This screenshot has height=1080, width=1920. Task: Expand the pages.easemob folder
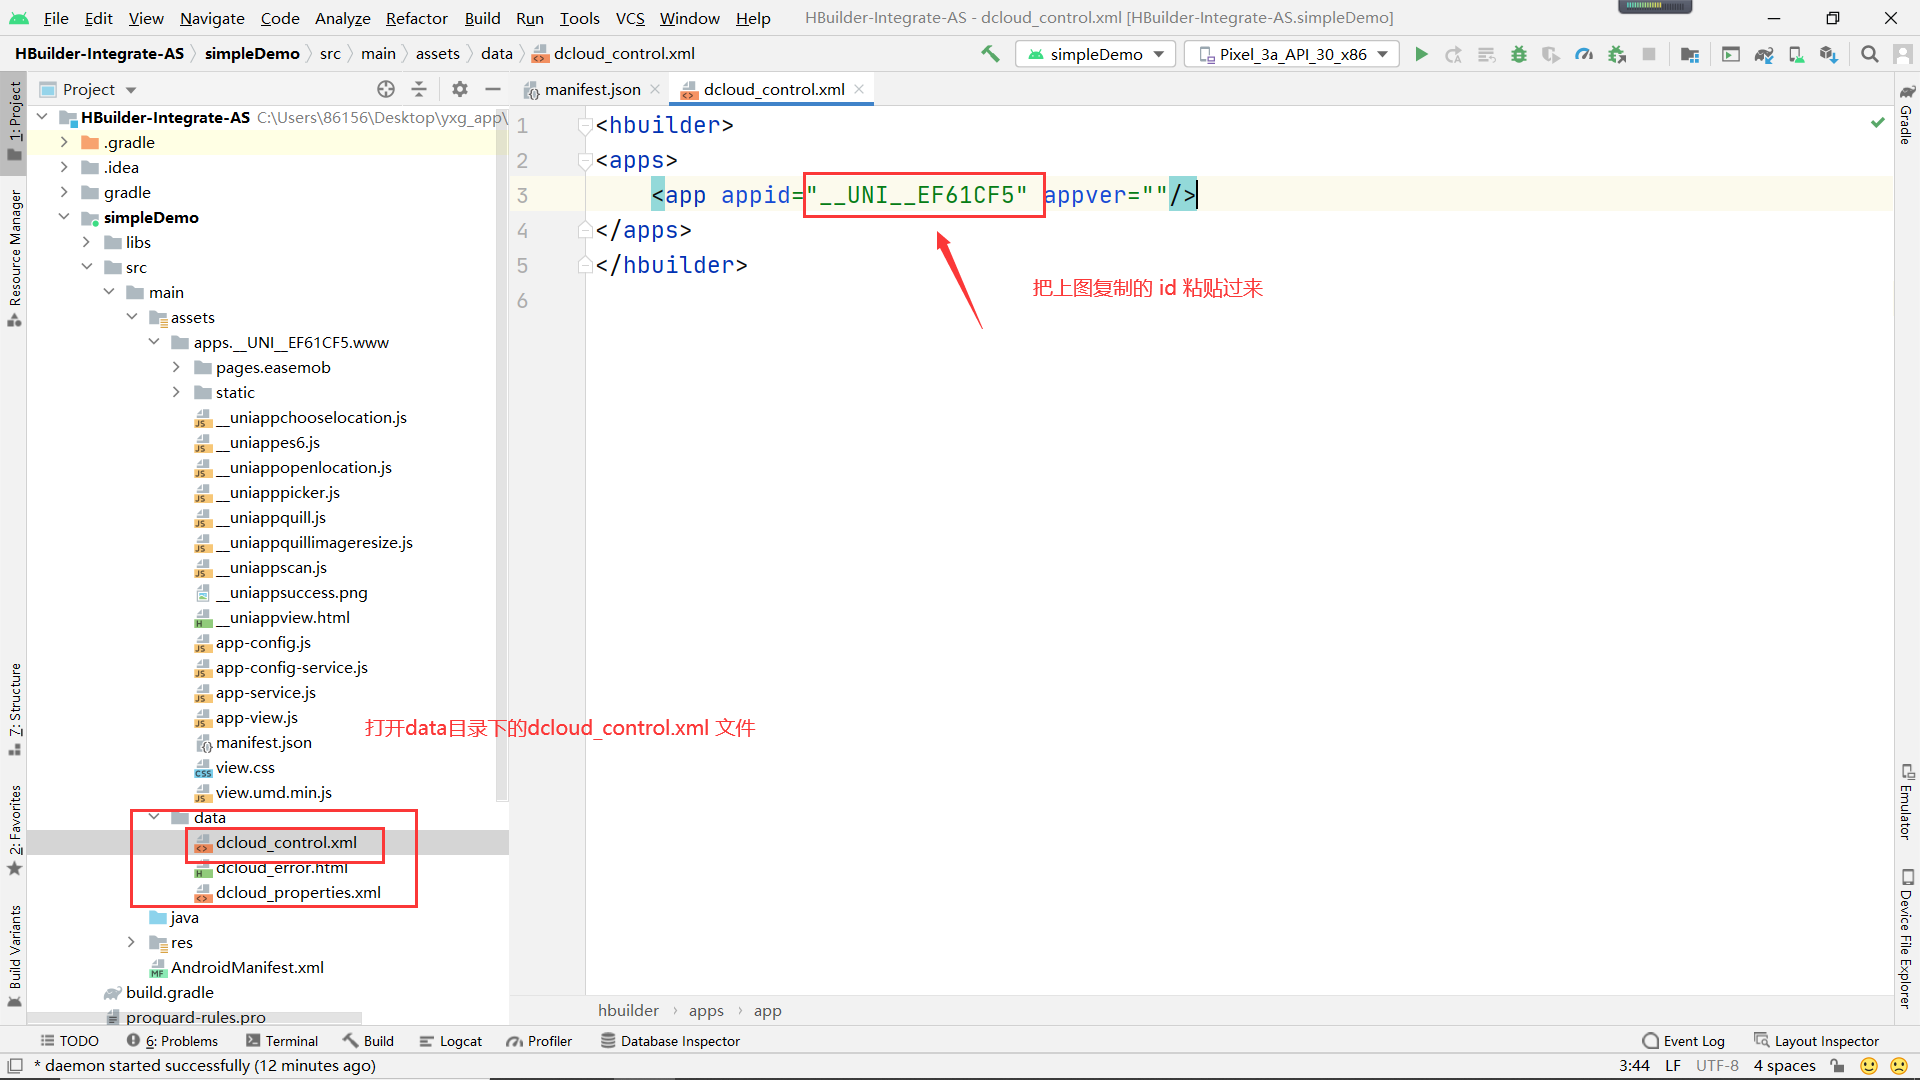pyautogui.click(x=177, y=367)
